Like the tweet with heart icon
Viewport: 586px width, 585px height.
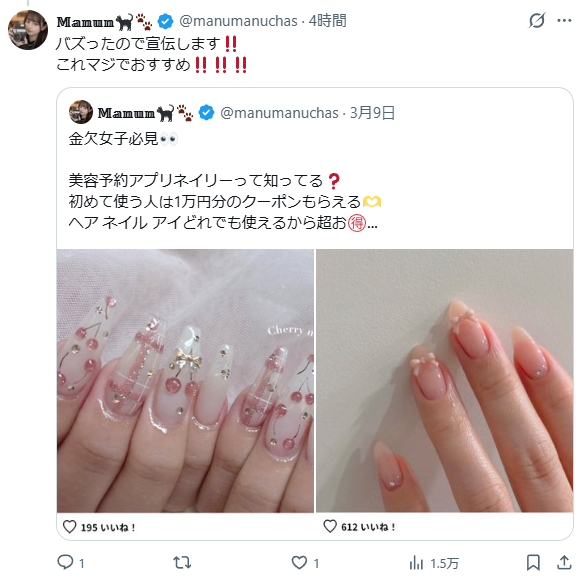[299, 562]
